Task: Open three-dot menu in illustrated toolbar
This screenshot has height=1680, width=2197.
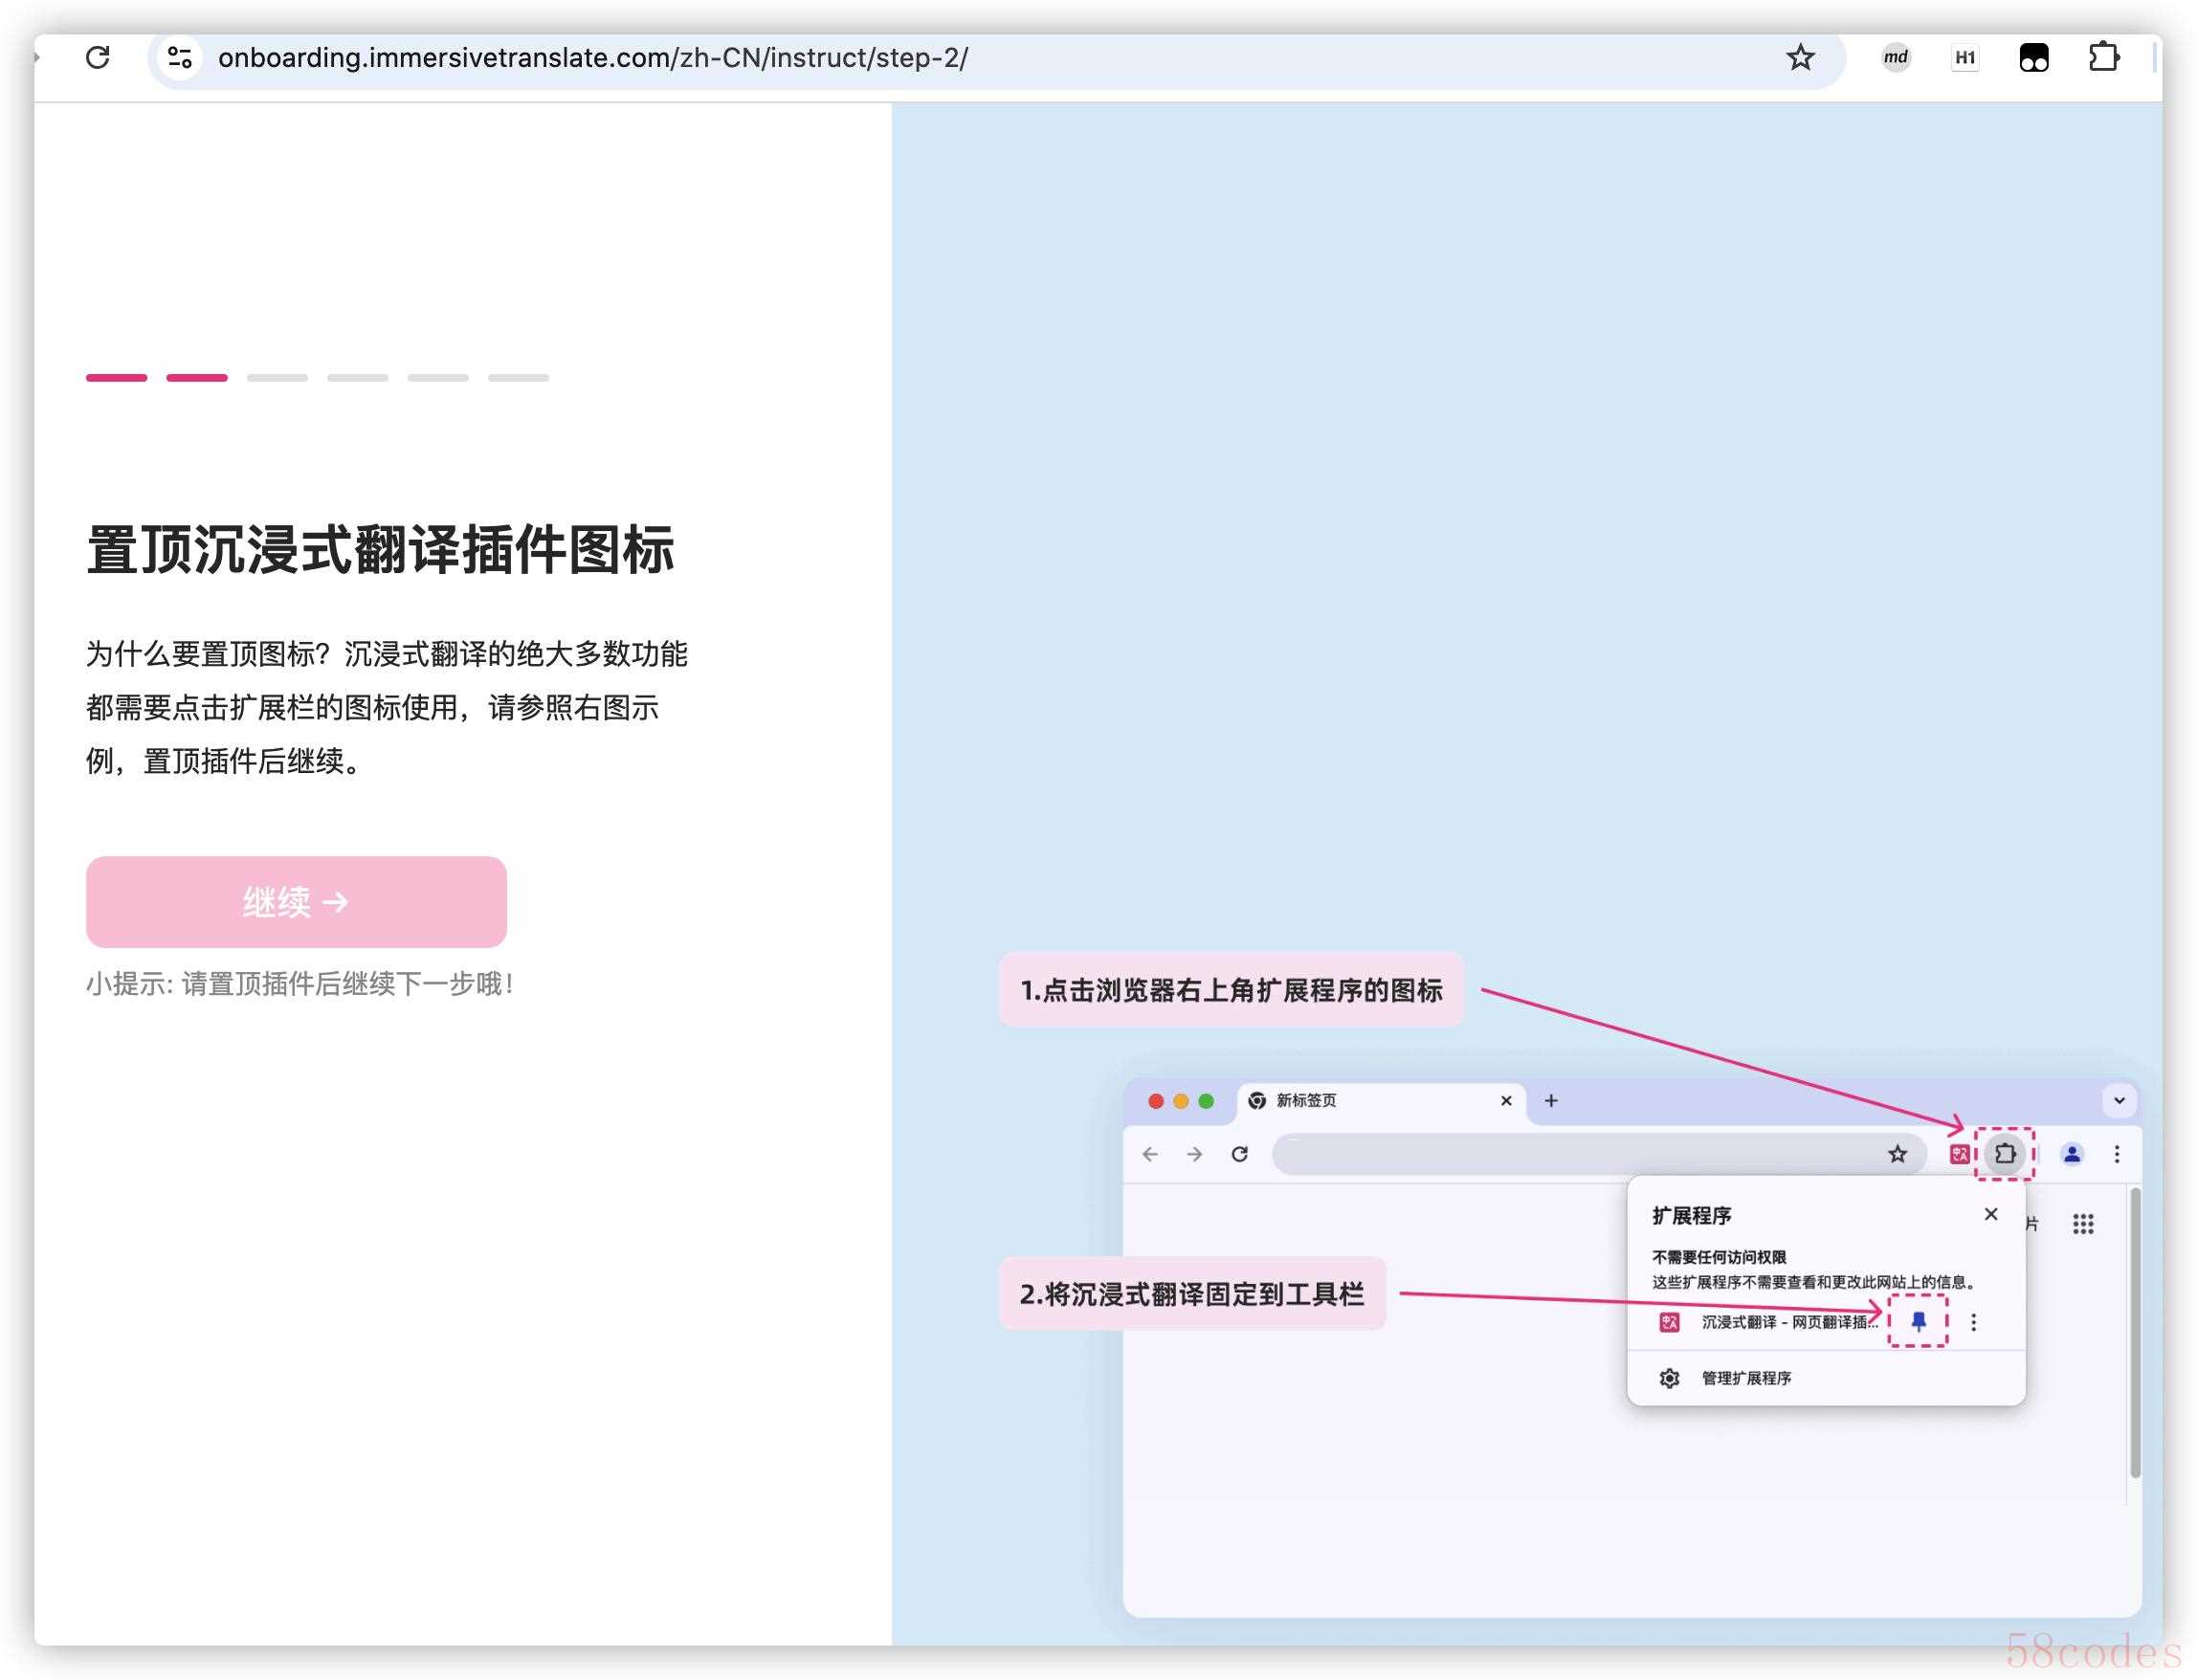Action: click(x=2116, y=1154)
